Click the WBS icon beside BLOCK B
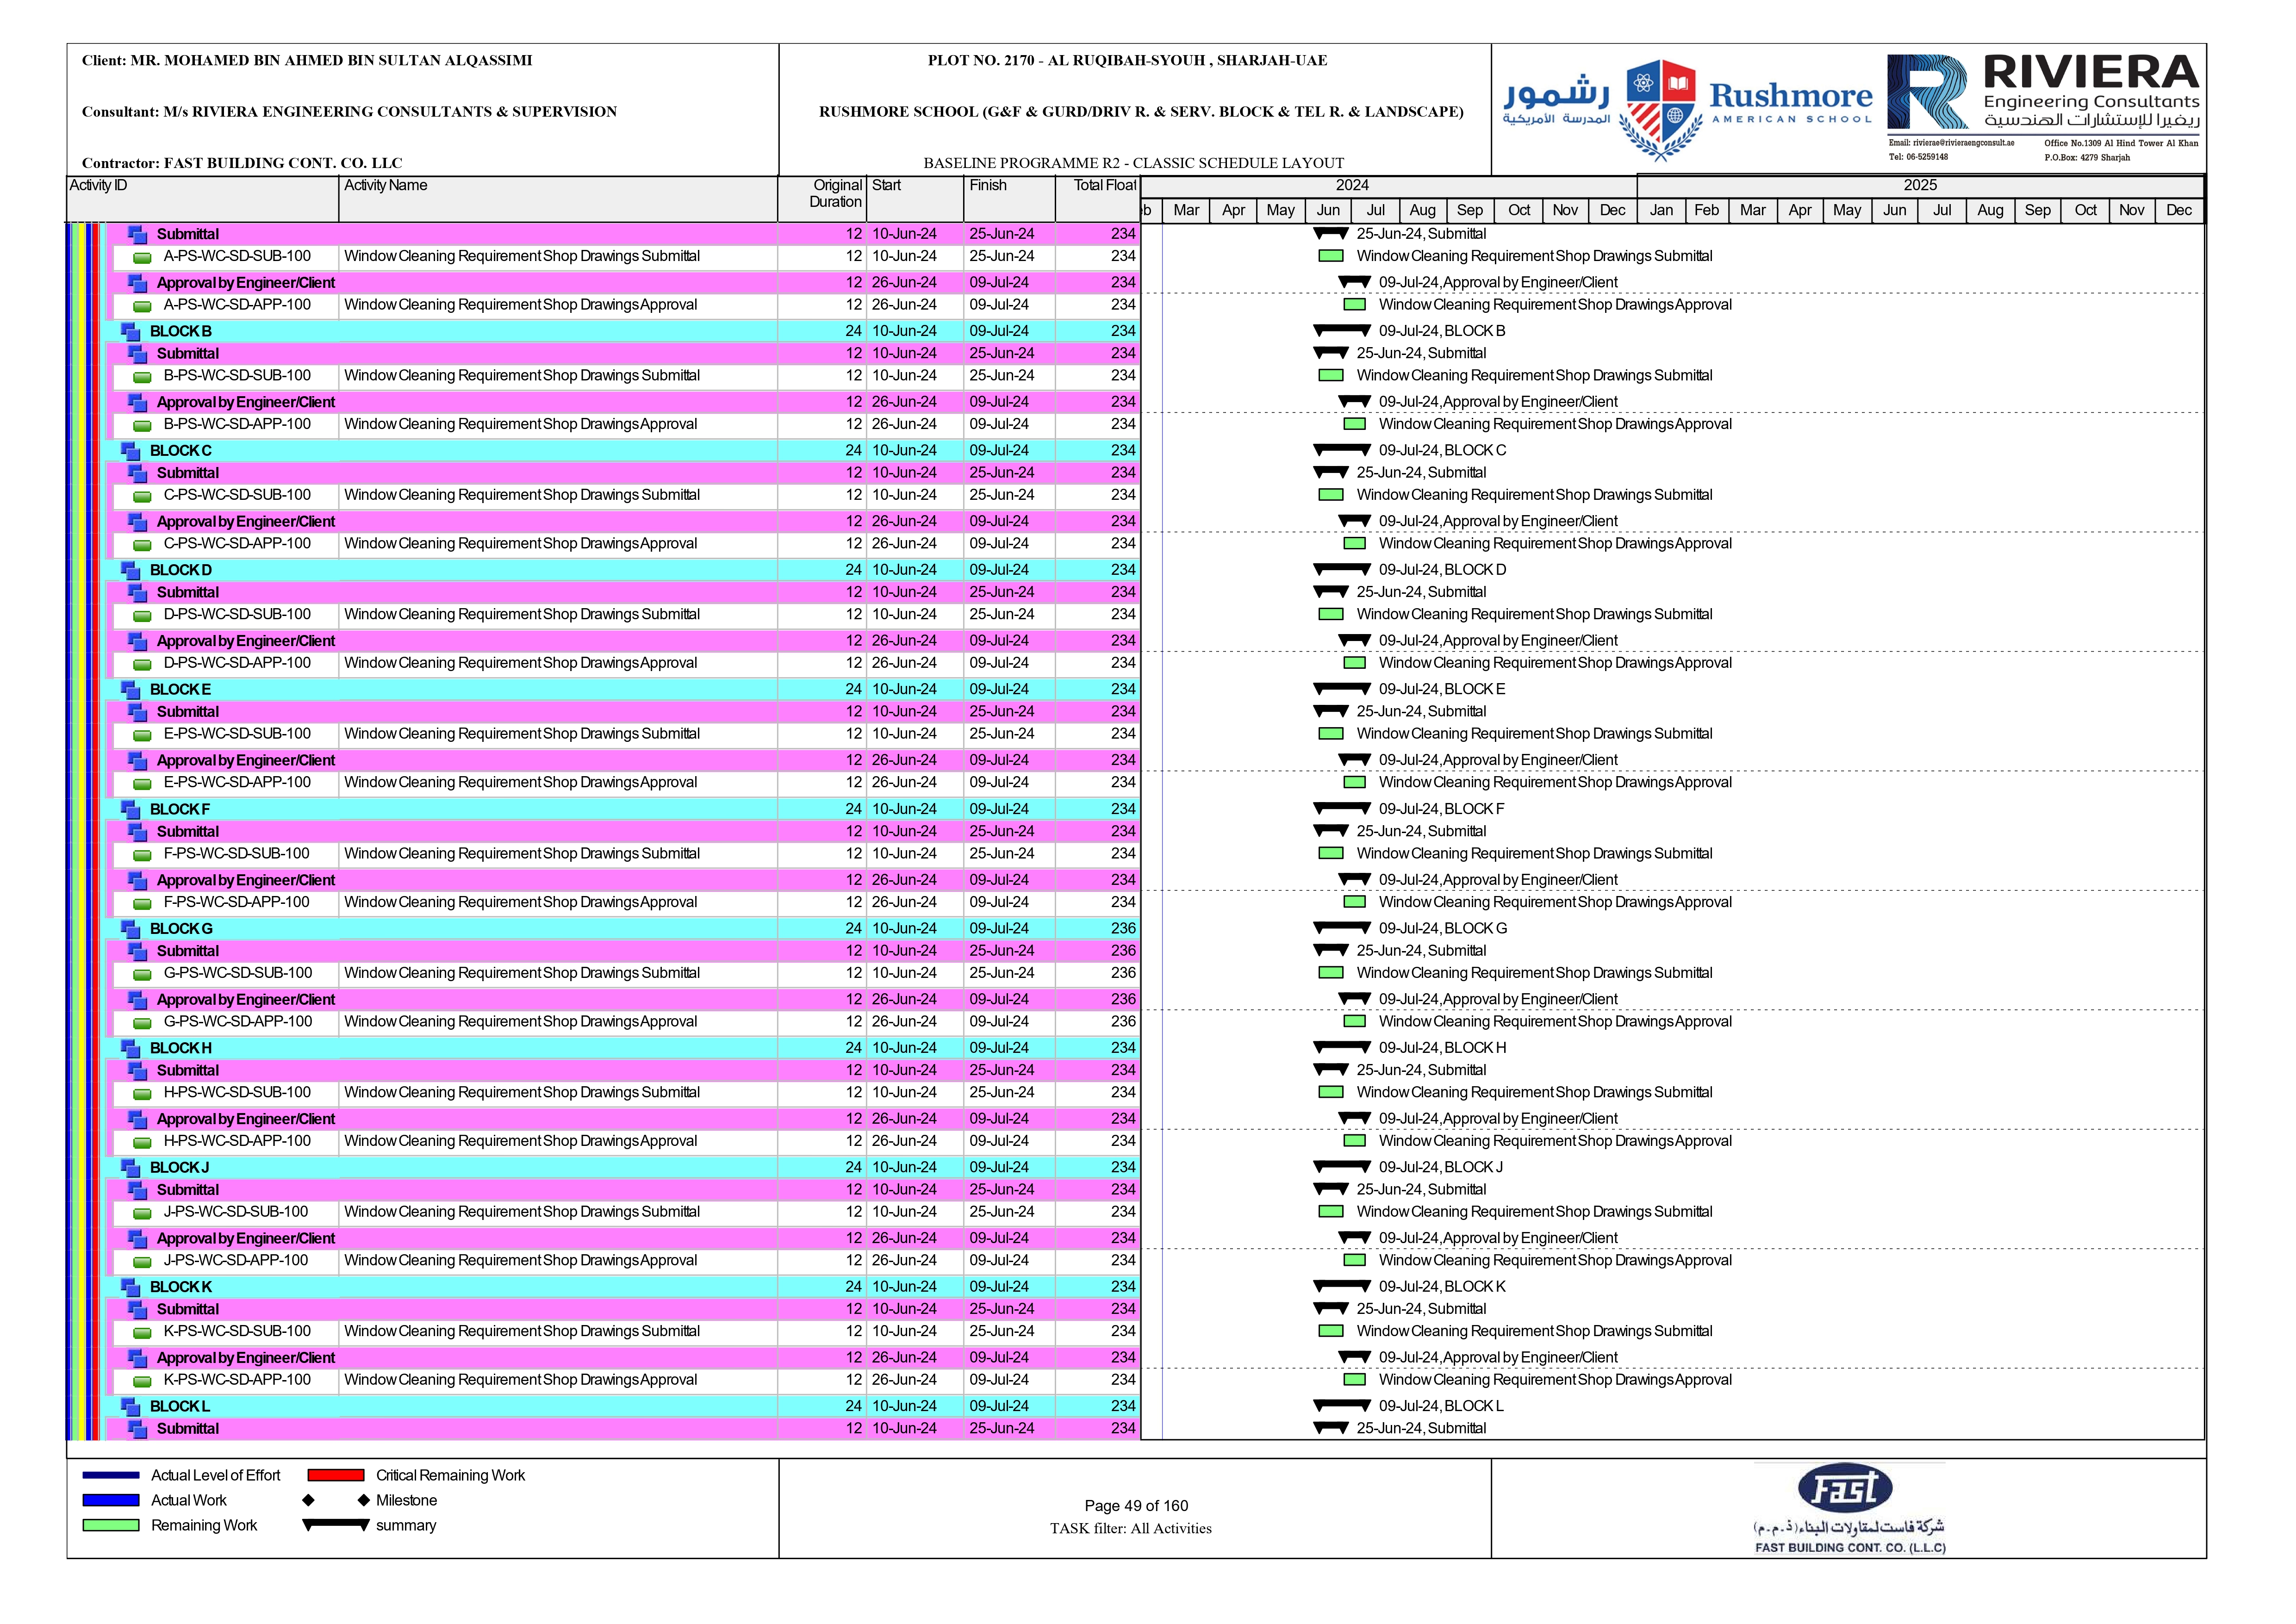Viewport: 2296px width, 1624px height. pos(130,331)
